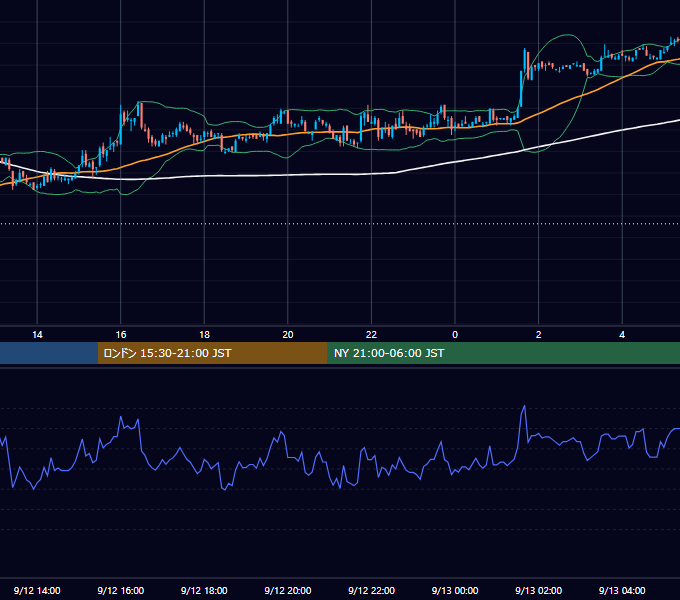This screenshot has height=600, width=680.
Task: Click the 9/12 18:00 date label
Action: (204, 590)
